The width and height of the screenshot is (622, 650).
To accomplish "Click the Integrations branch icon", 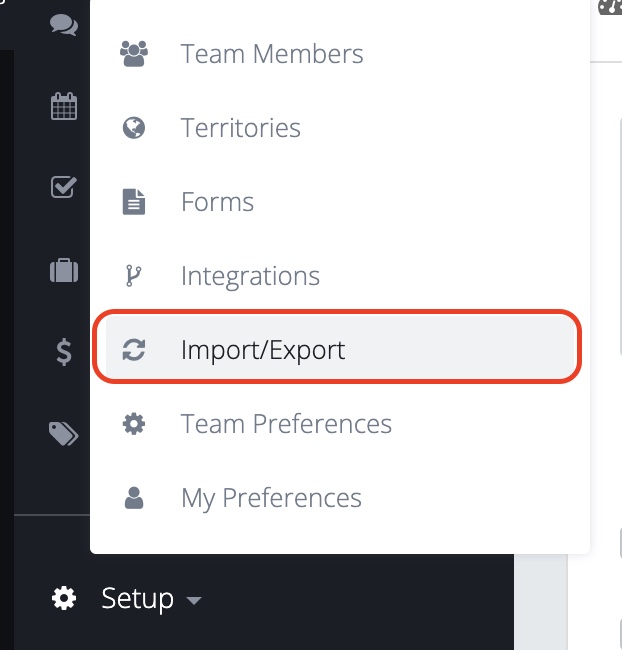I will (x=134, y=276).
